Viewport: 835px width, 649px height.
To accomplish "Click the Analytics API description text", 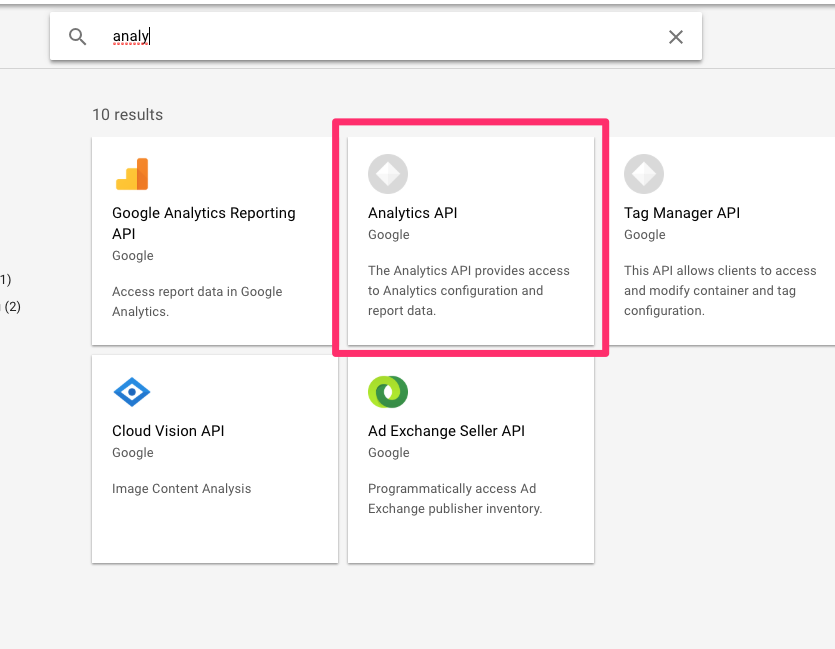I will click(470, 291).
